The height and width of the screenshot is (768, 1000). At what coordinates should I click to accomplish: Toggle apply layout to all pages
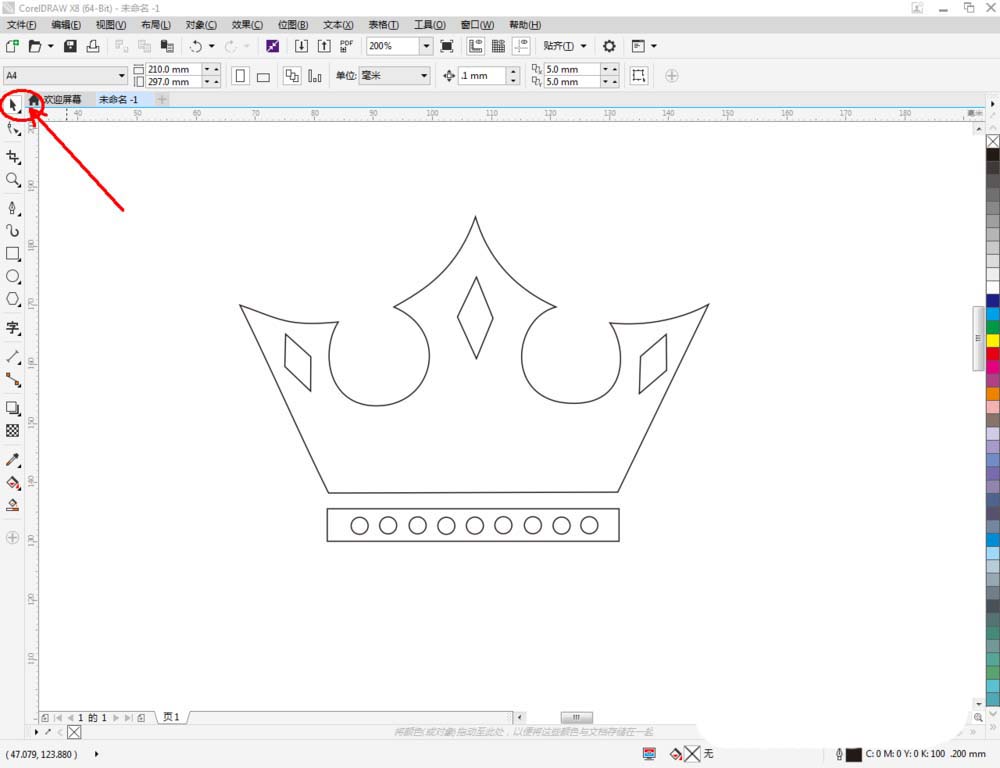tap(292, 76)
